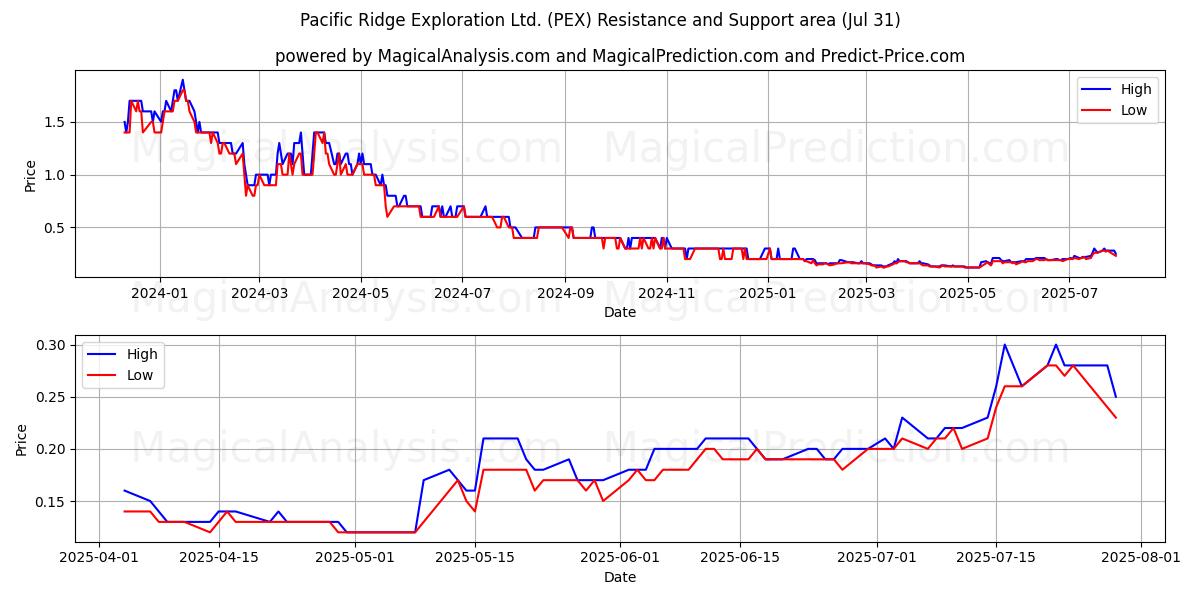This screenshot has height=600, width=1200.
Task: Click the chart title mentioning Pacific Ridge Exploration
Action: pyautogui.click(x=600, y=20)
